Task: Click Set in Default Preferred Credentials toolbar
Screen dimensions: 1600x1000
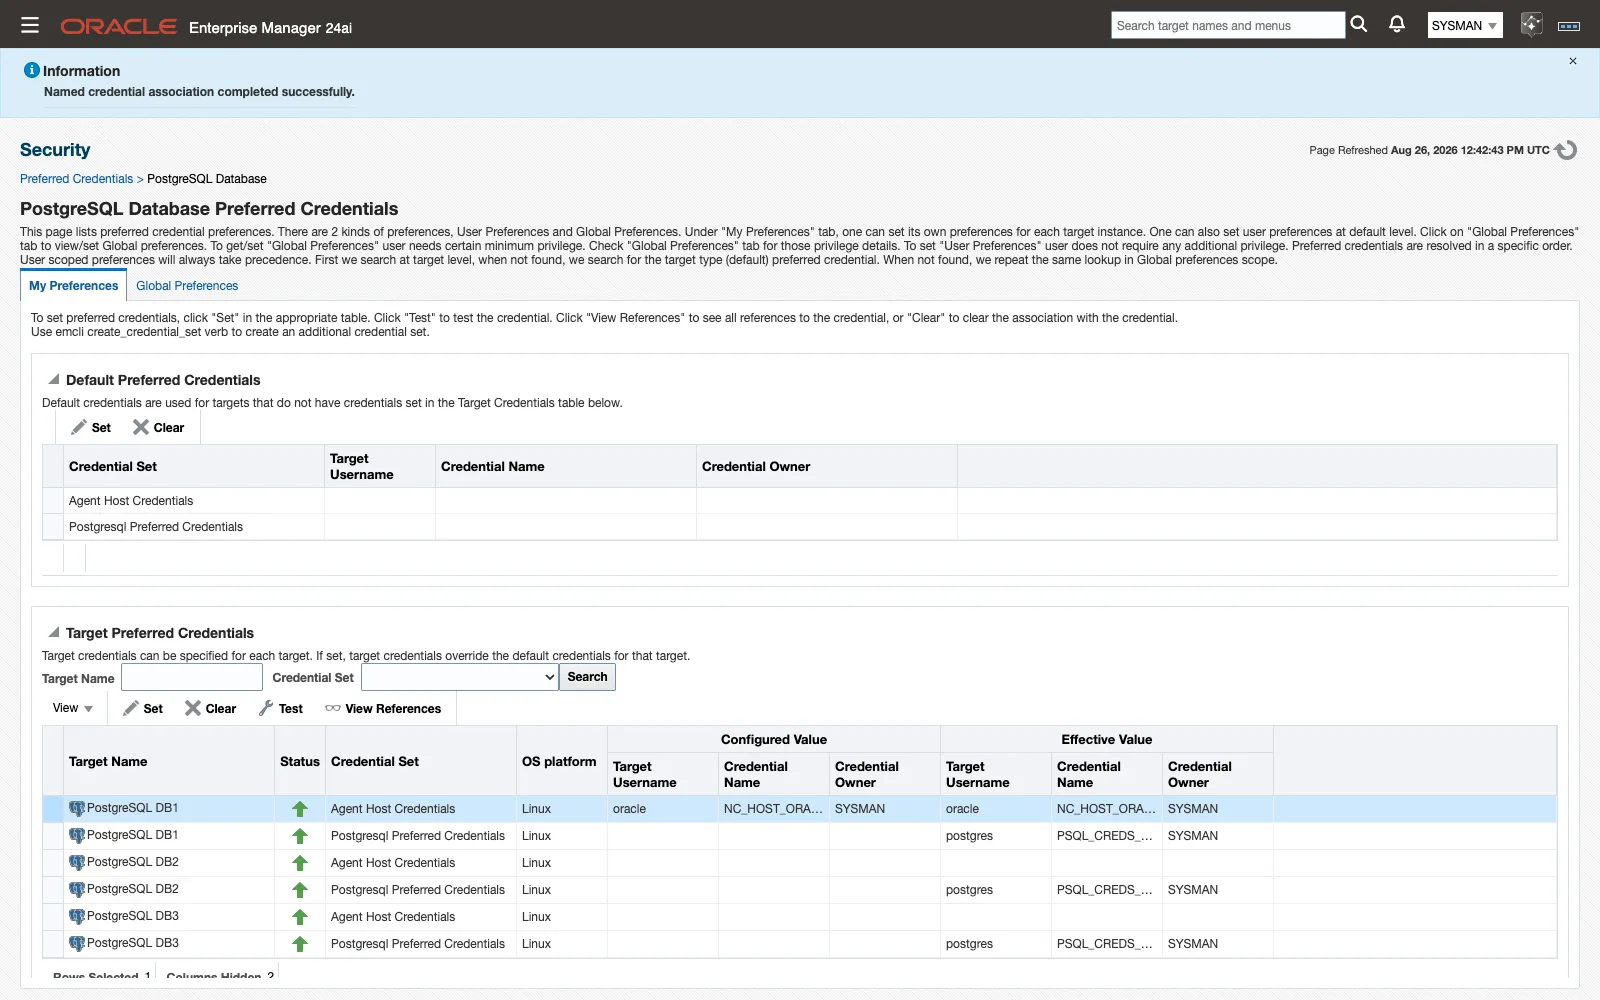Action: pos(91,428)
